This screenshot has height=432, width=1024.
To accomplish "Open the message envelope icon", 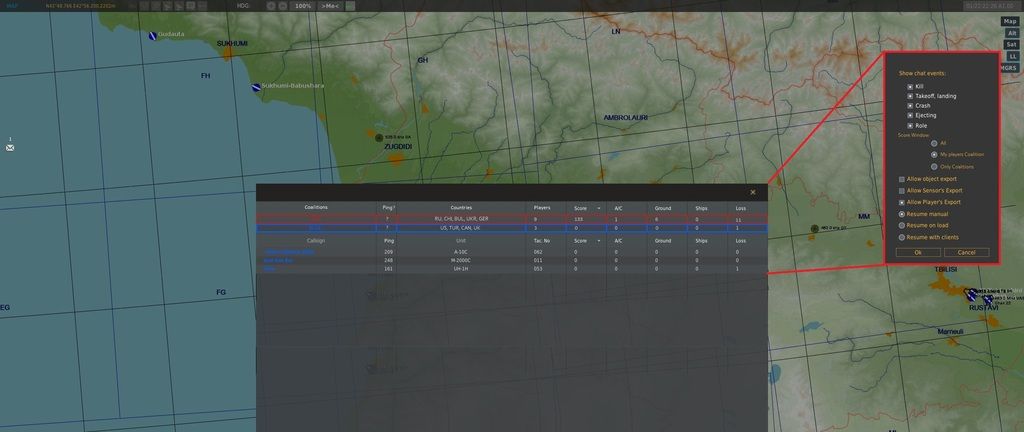I will [x=10, y=147].
